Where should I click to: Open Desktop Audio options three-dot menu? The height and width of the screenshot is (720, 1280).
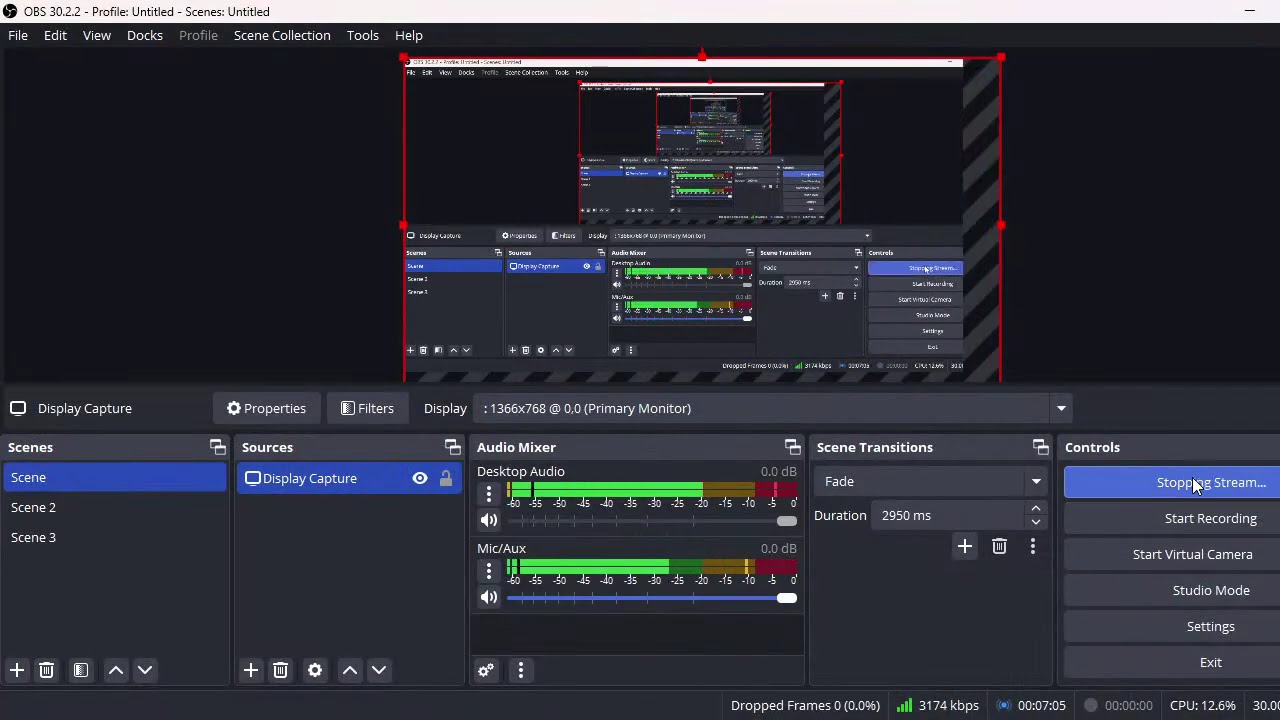(x=489, y=494)
